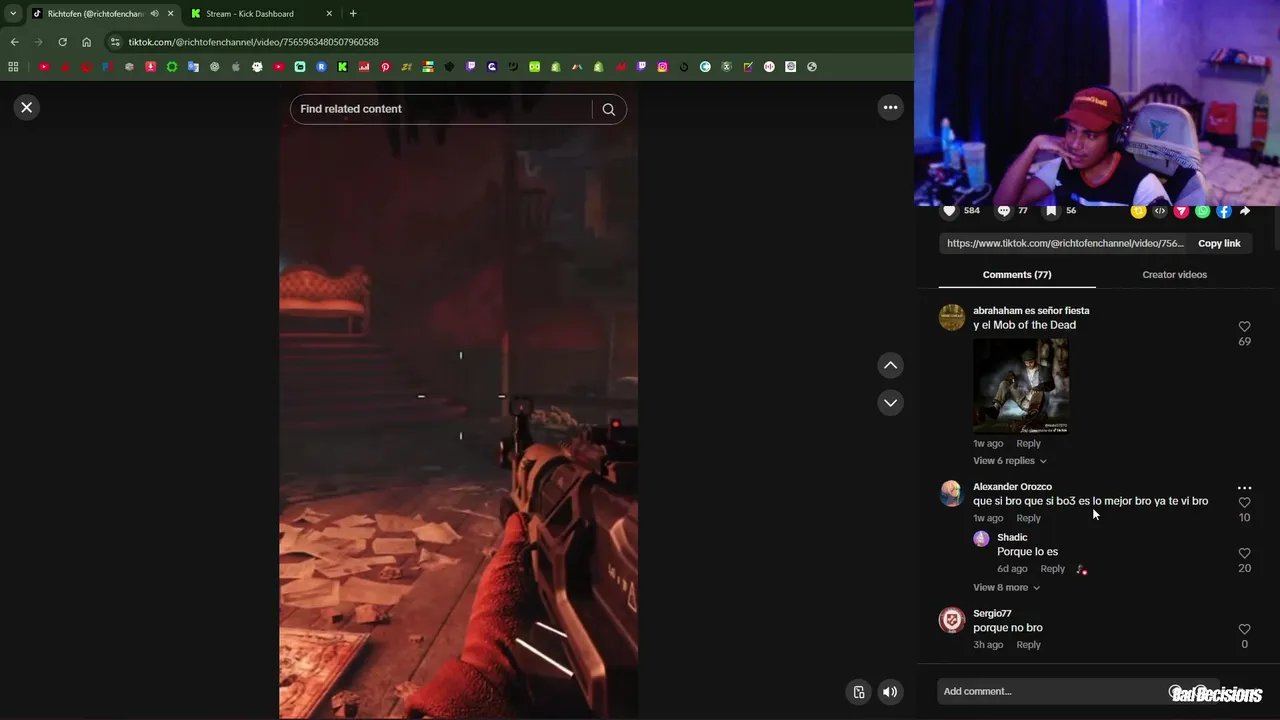Open the ChatGPT bookmark
Image resolution: width=1280 pixels, height=720 pixels.
[x=214, y=67]
